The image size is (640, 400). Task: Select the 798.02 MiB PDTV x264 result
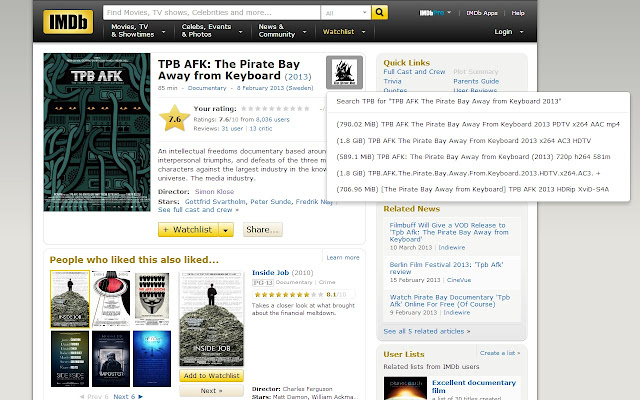pos(478,124)
